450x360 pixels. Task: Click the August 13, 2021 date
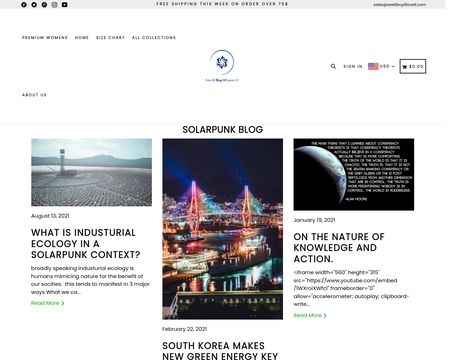click(50, 216)
